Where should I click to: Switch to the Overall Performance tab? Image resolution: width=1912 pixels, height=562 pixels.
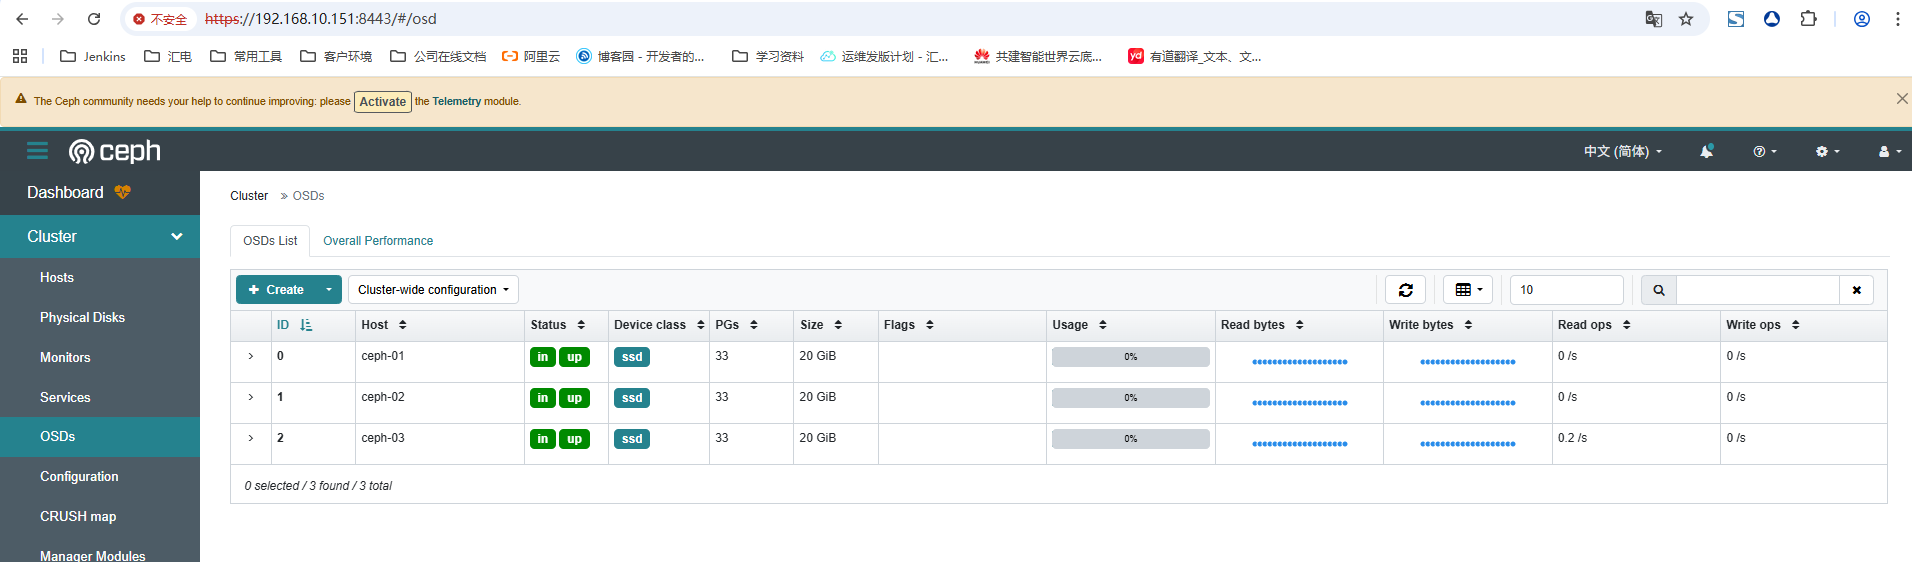point(378,241)
